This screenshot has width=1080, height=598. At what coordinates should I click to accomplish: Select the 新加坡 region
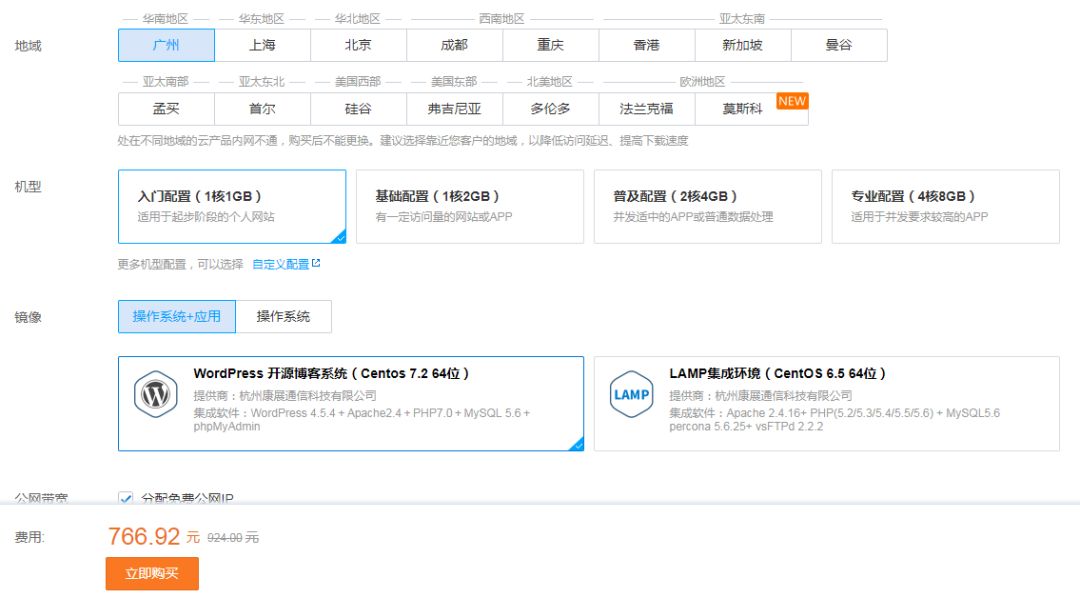point(740,44)
